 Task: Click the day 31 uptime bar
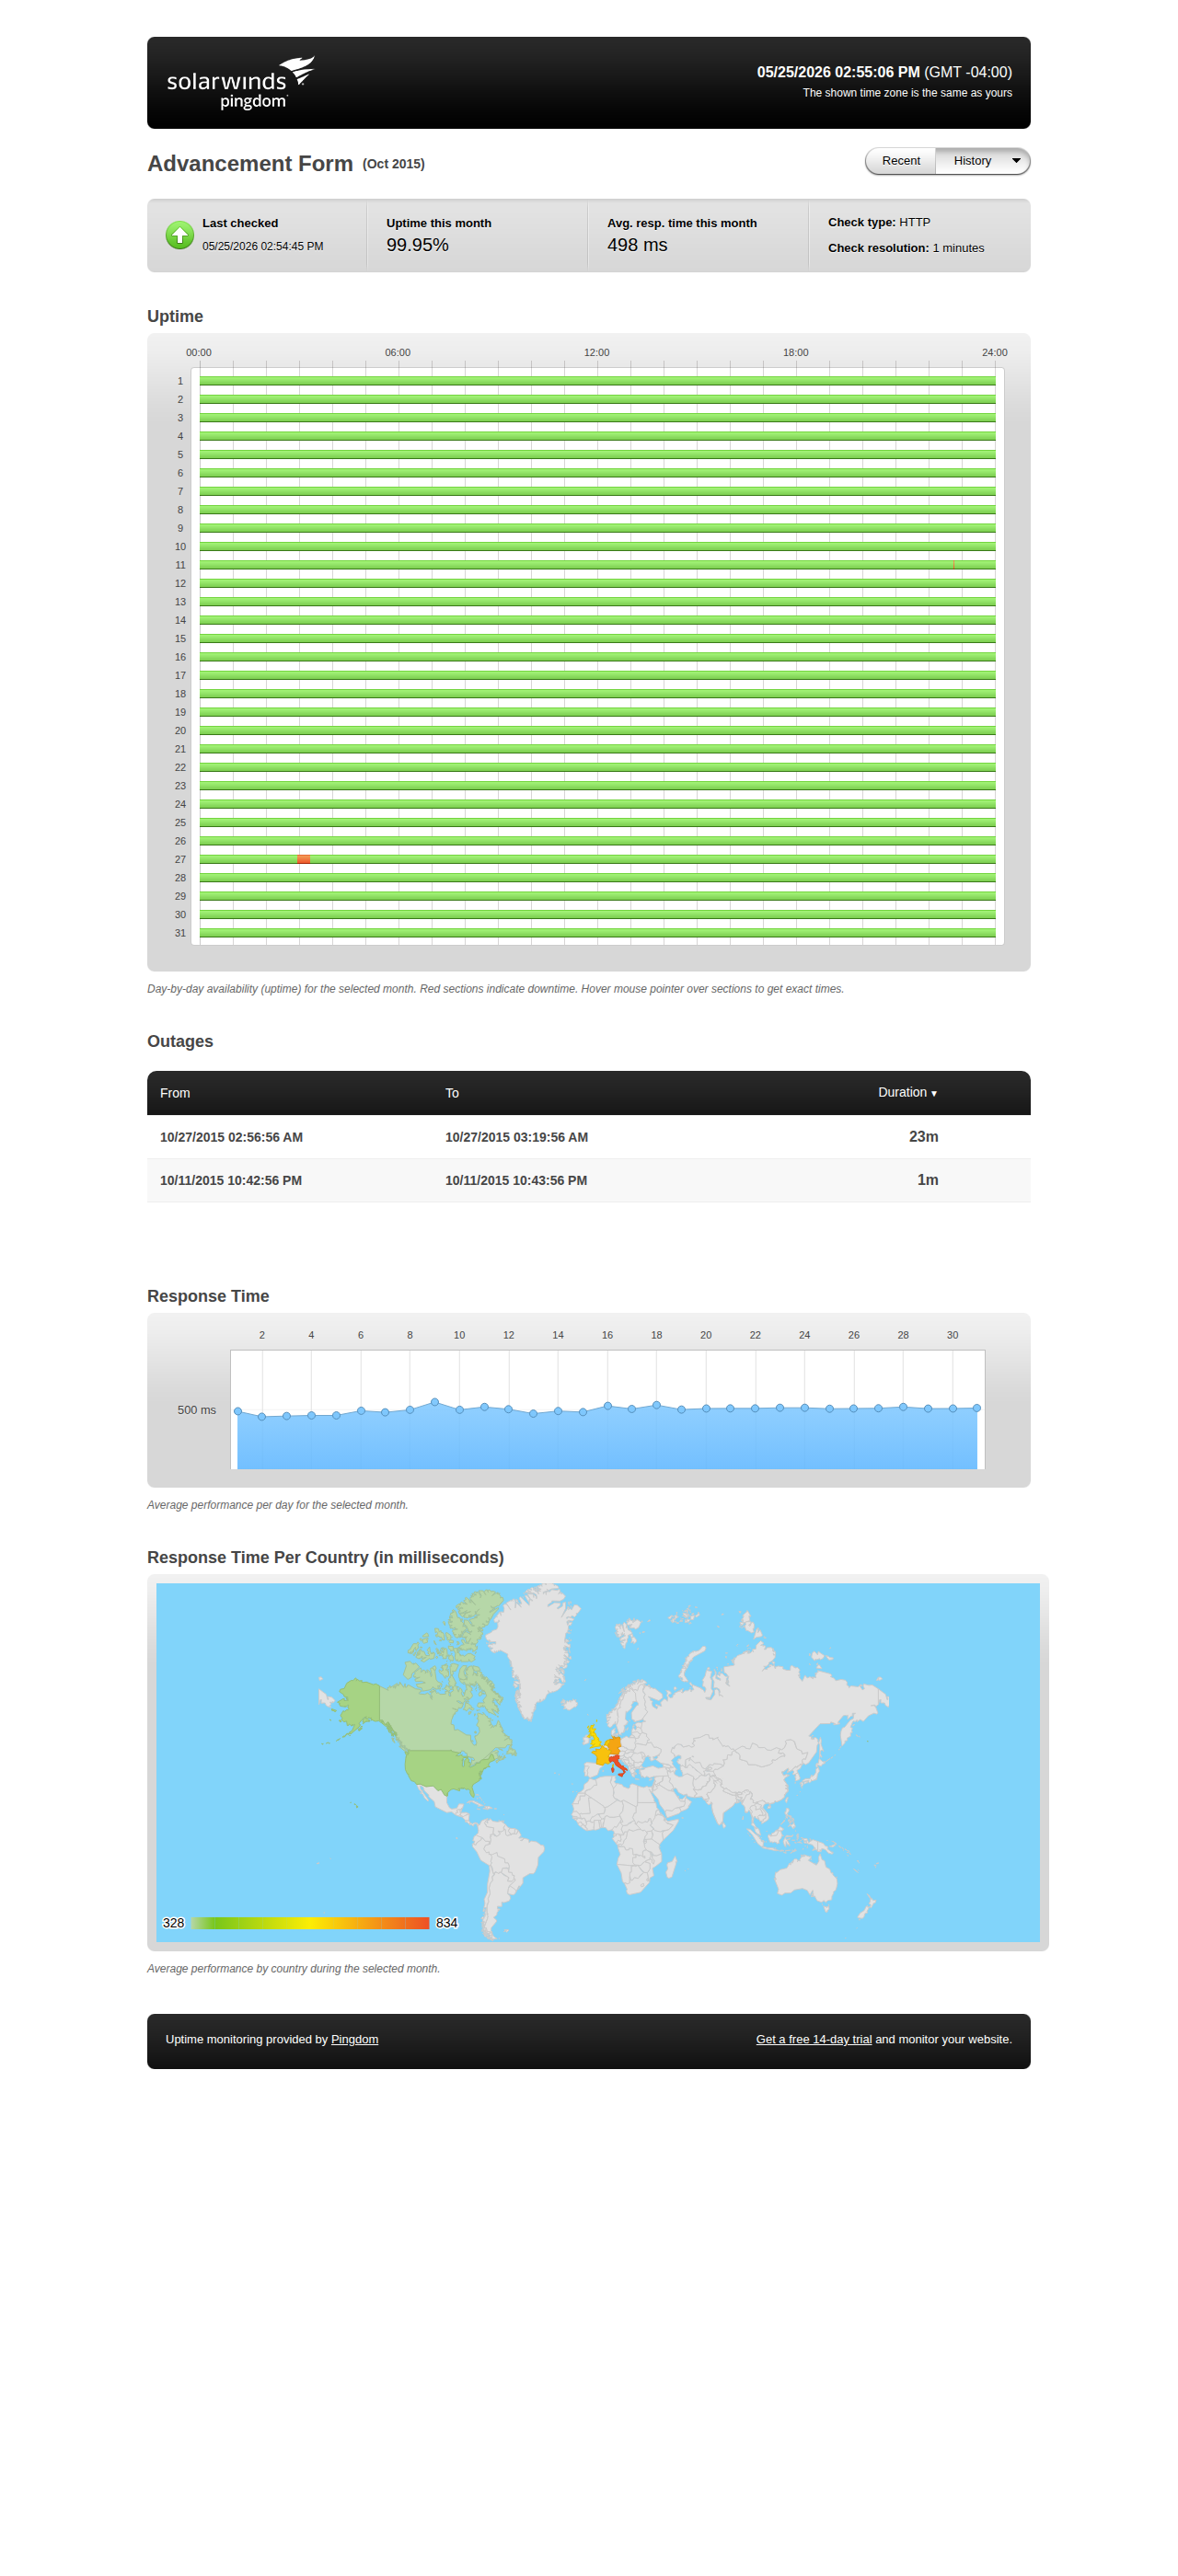tap(597, 933)
